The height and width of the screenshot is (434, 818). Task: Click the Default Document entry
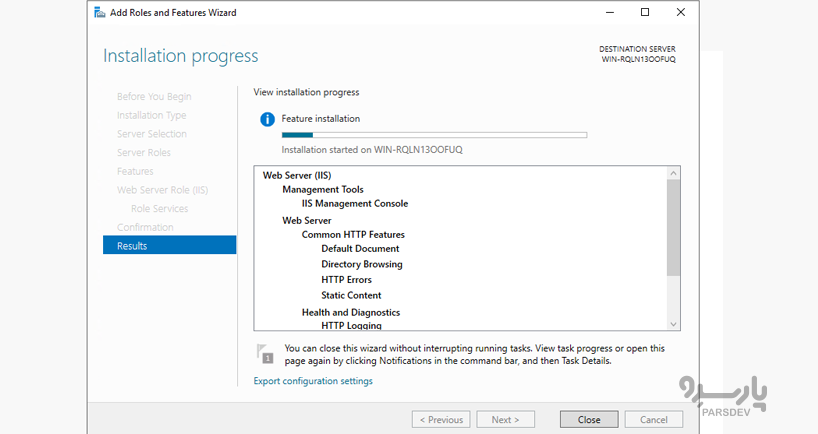coord(360,248)
